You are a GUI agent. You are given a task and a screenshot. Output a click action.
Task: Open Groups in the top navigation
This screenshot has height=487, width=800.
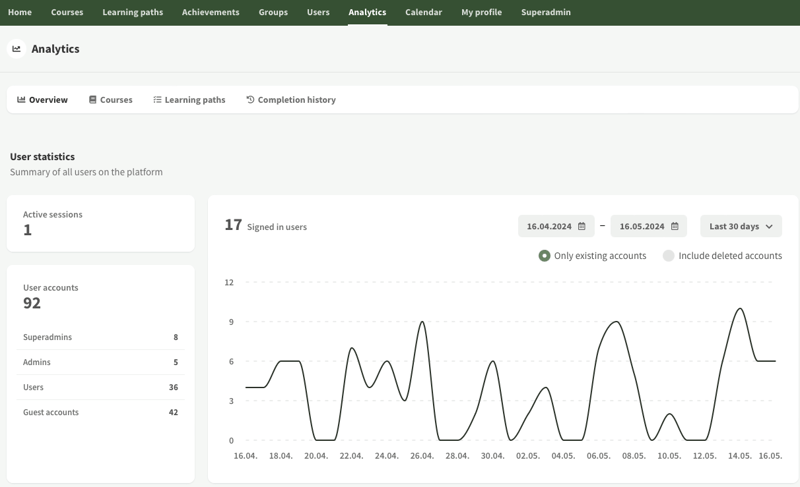(273, 12)
